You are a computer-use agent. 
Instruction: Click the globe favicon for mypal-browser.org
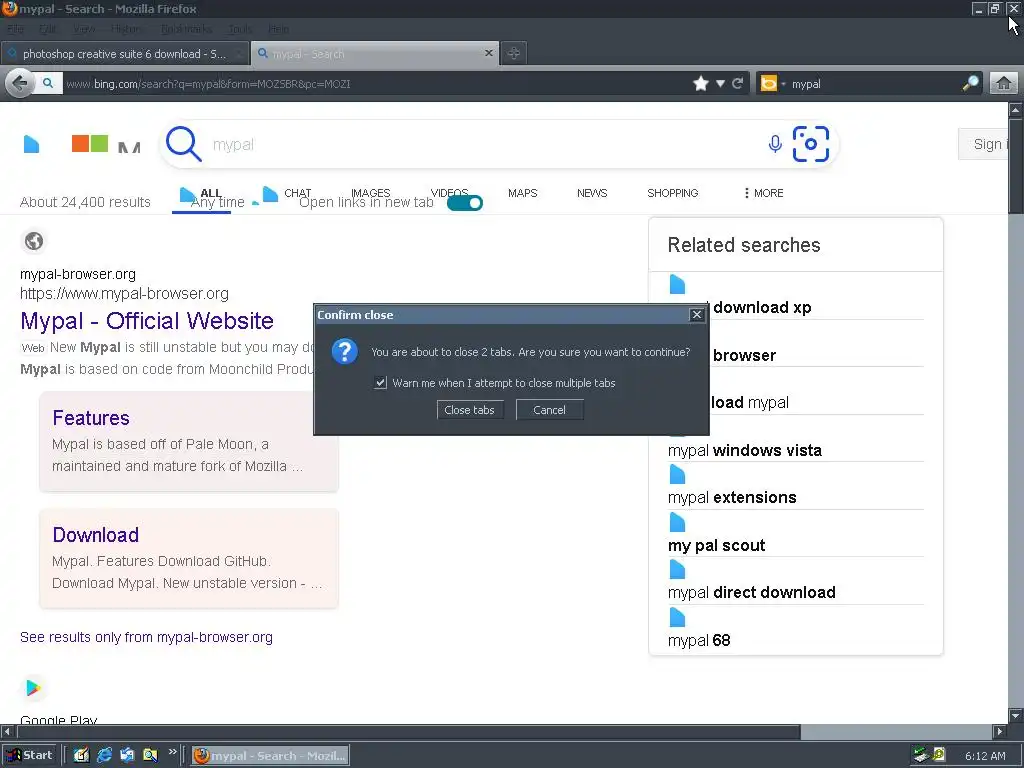point(34,241)
